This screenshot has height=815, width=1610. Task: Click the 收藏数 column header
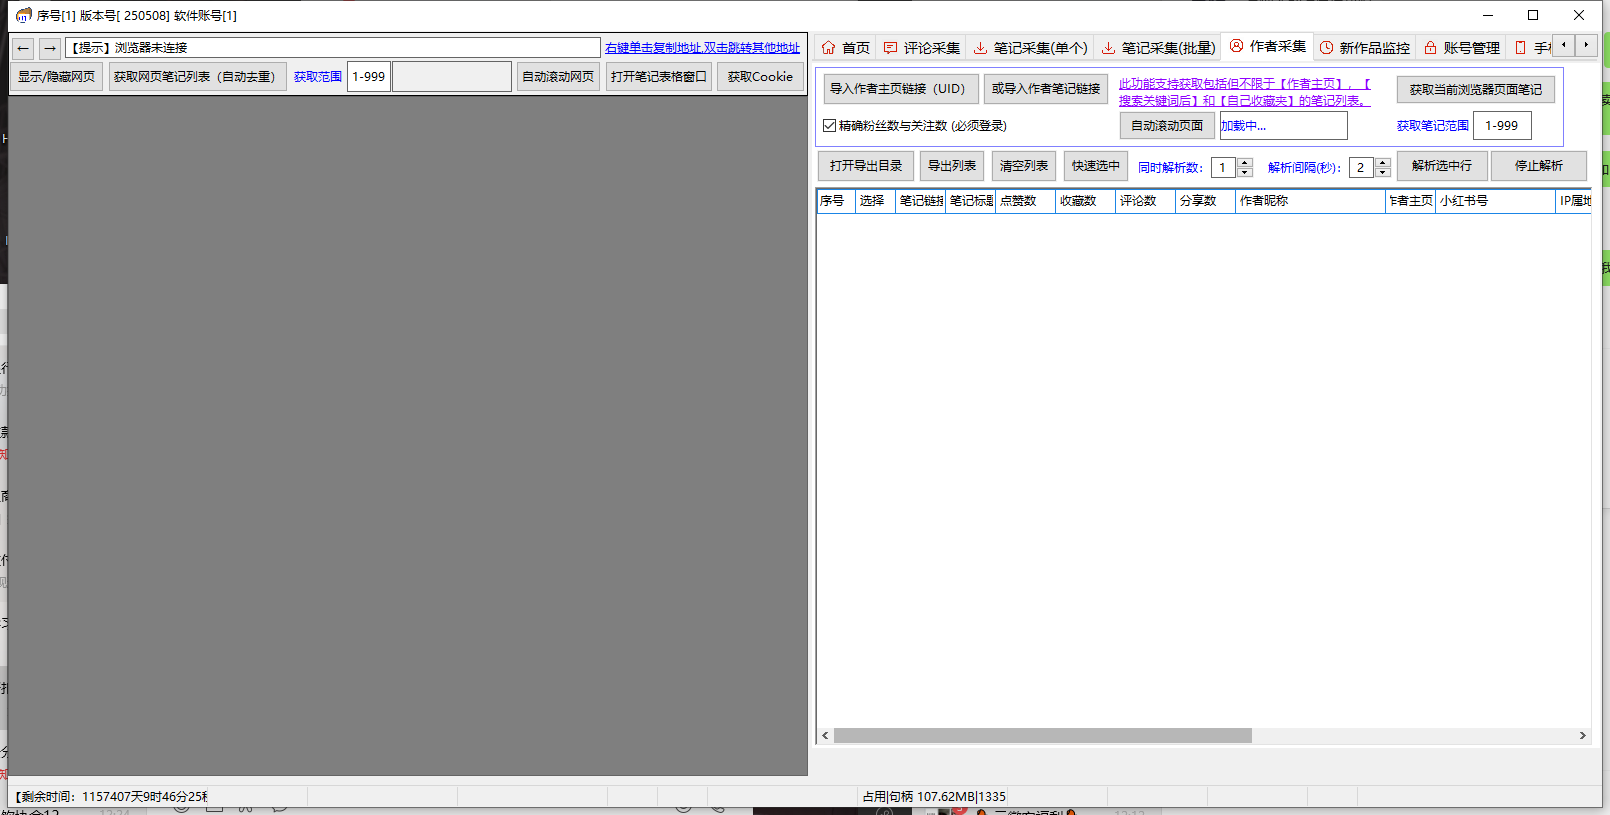click(x=1085, y=201)
